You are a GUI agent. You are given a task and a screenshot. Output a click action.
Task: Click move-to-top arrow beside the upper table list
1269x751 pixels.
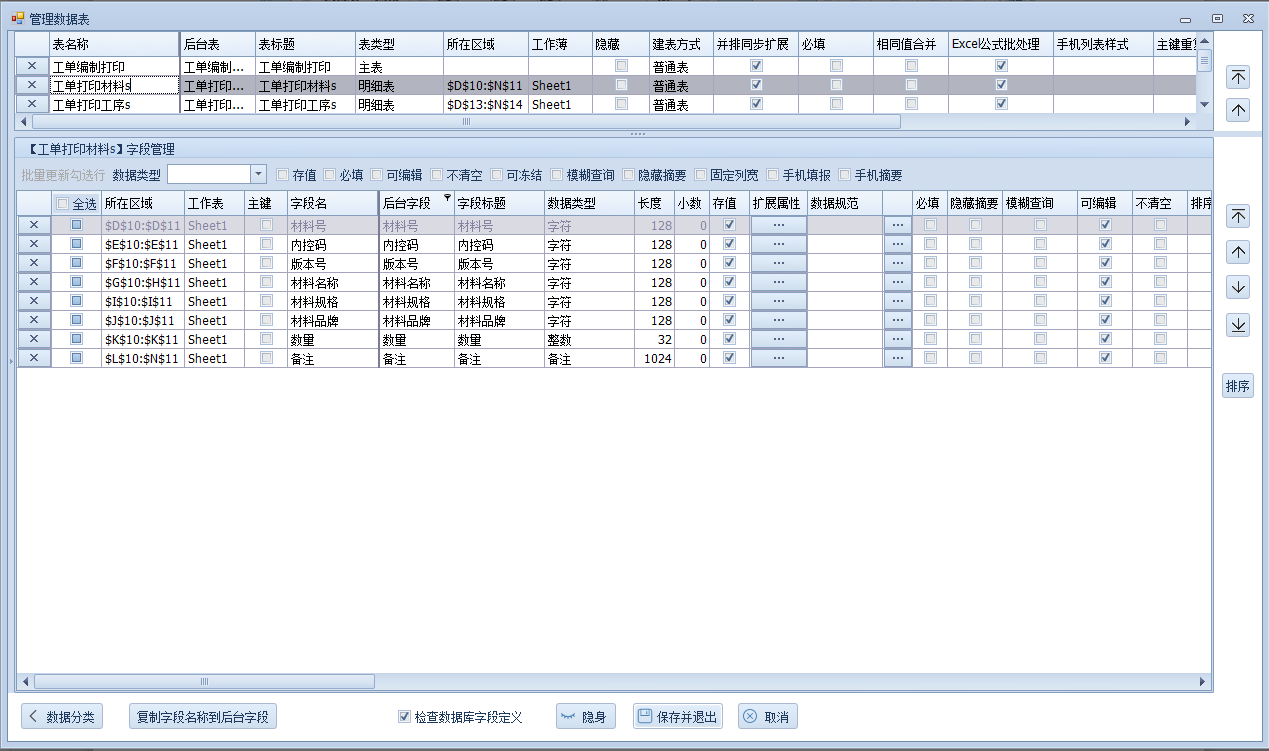[x=1238, y=77]
